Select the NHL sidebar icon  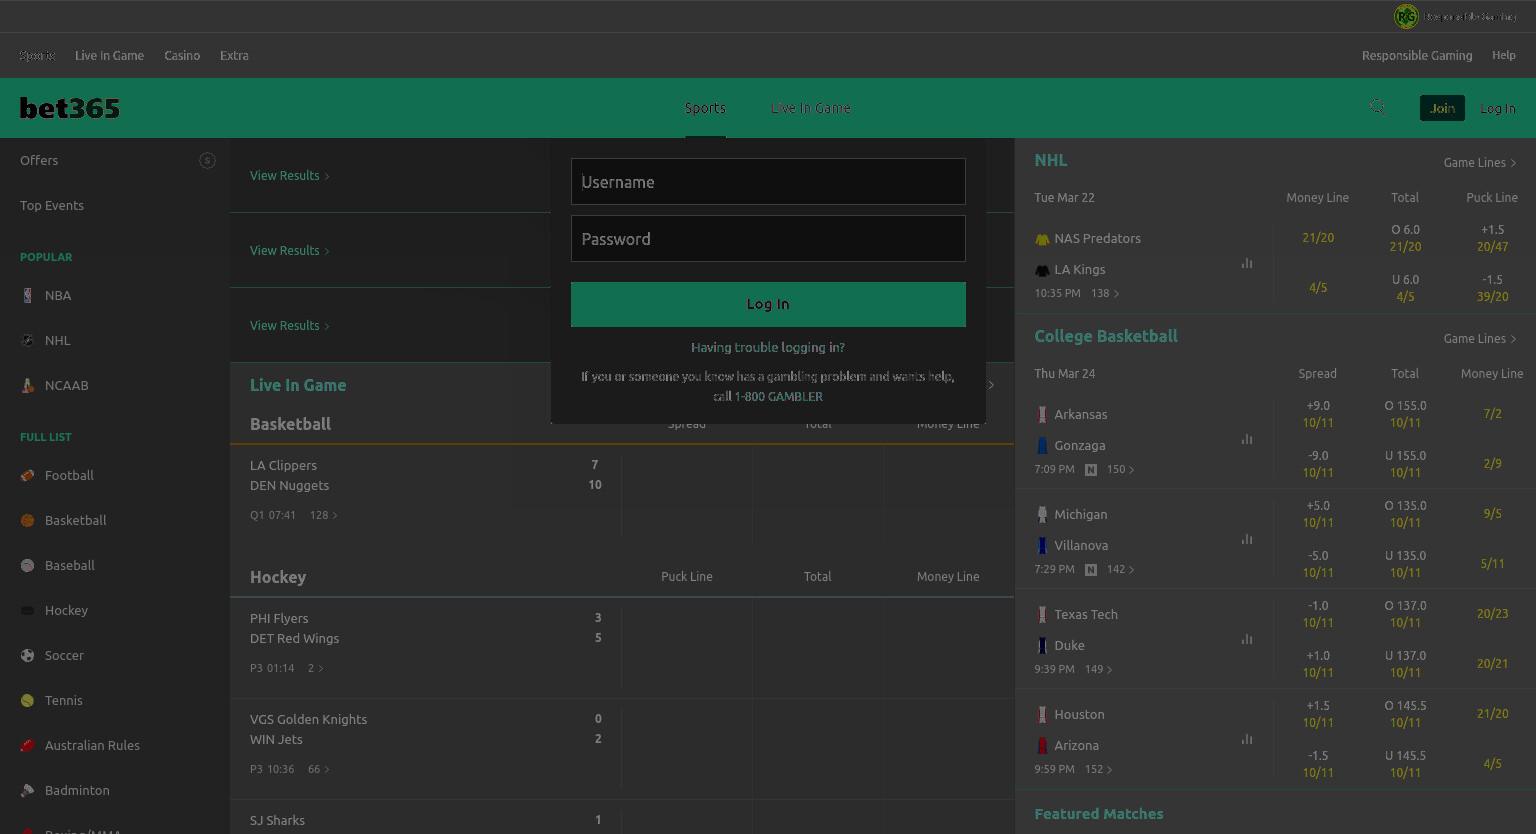(27, 340)
